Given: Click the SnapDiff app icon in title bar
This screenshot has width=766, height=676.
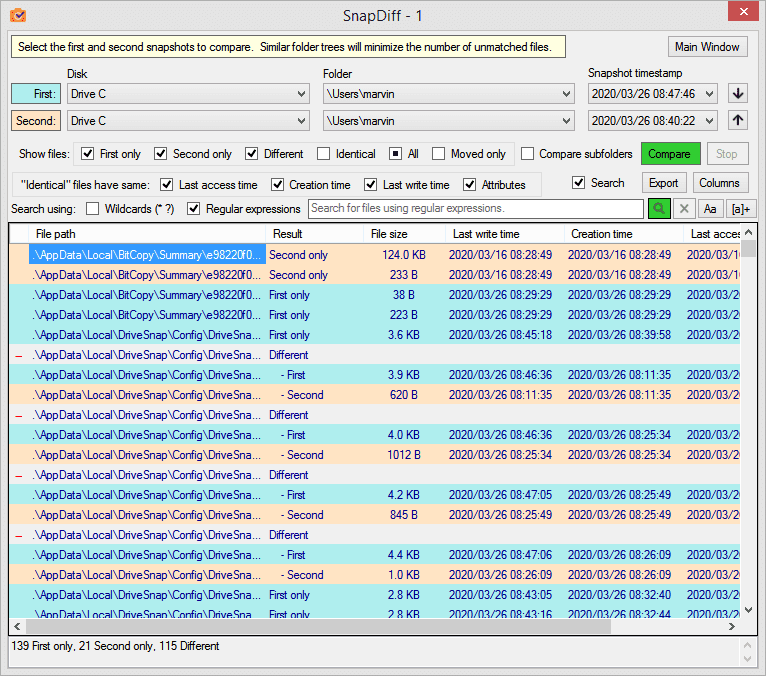Looking at the screenshot, I should click(17, 15).
